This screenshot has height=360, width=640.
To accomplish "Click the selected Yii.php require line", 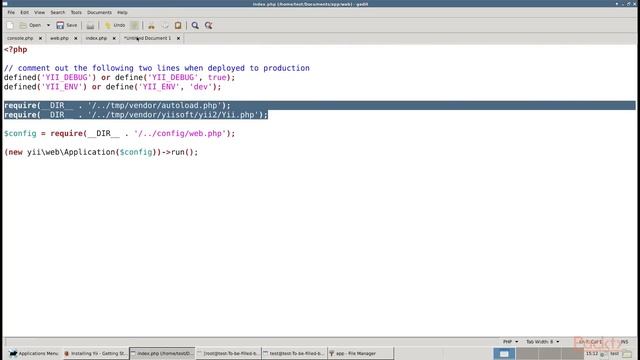I will pyautogui.click(x=136, y=115).
